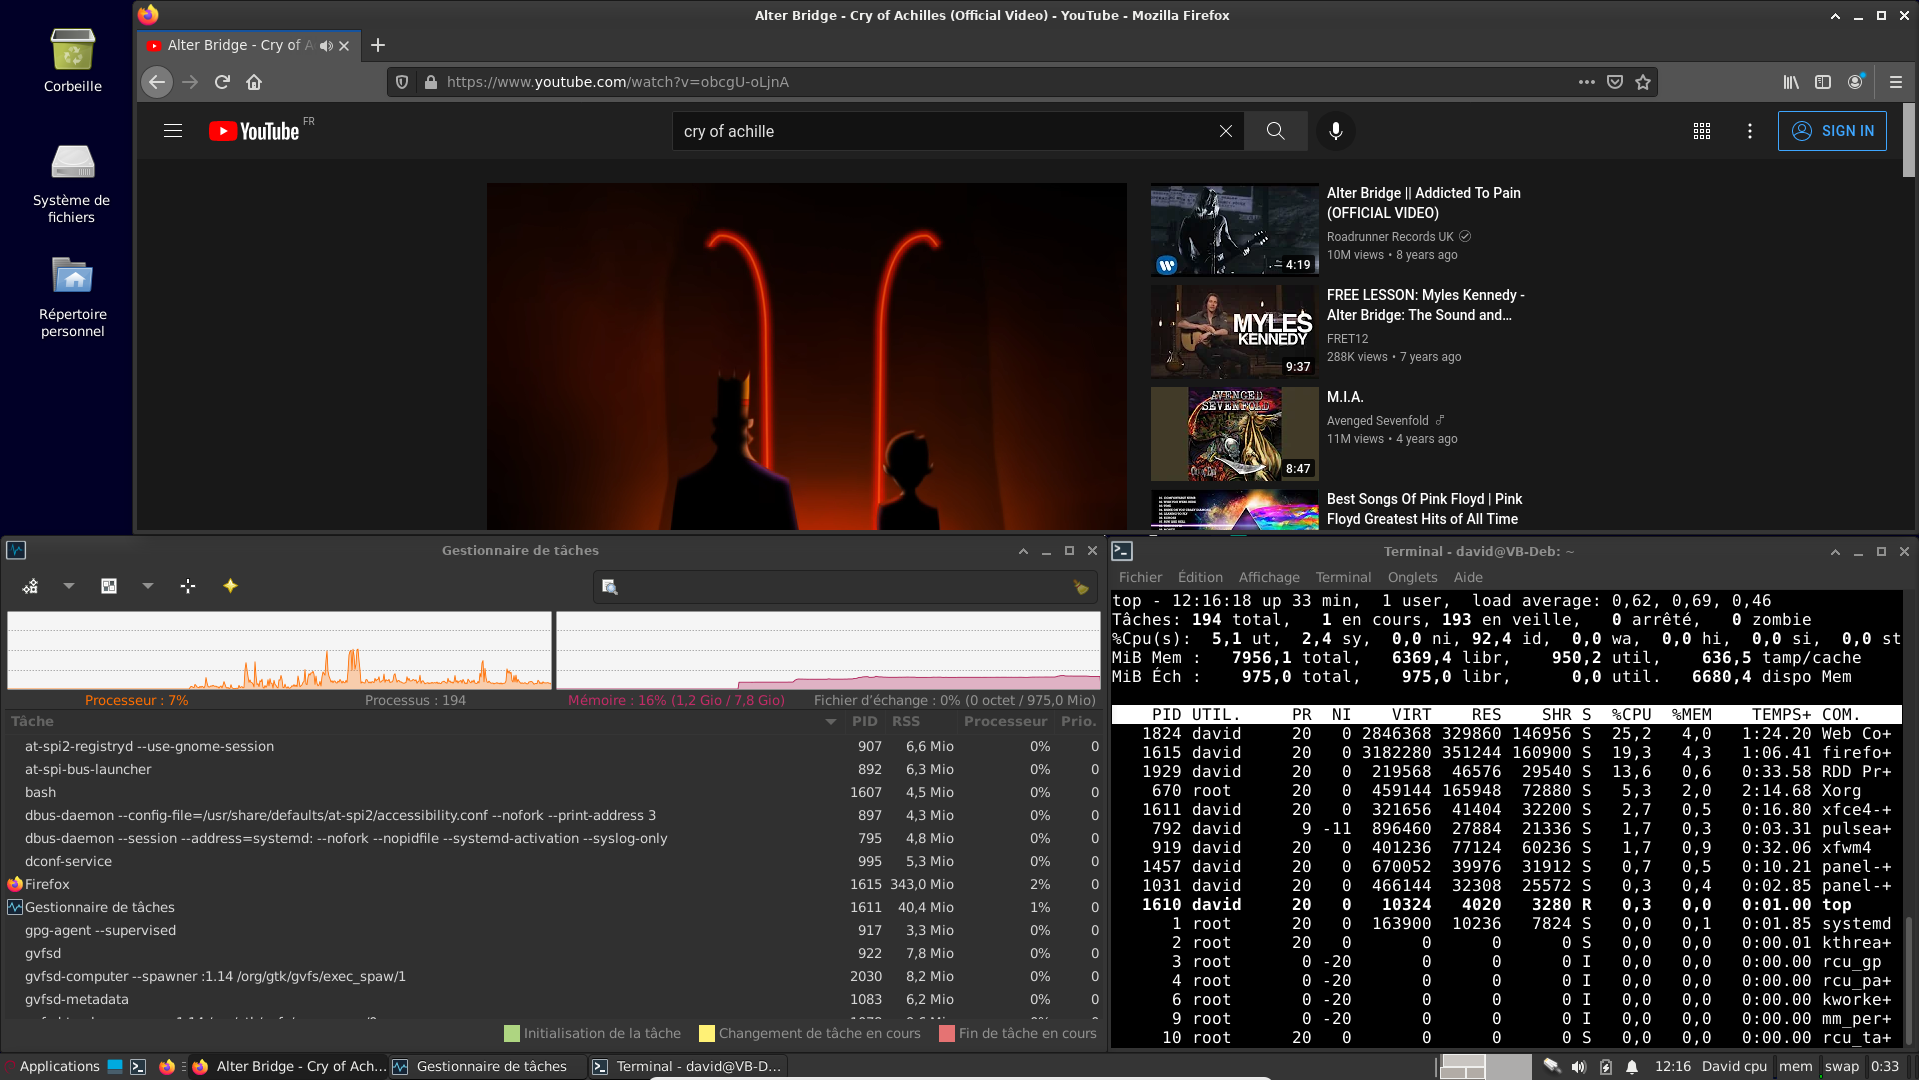The height and width of the screenshot is (1080, 1919).
Task: Go to the Firefox home page
Action: (x=254, y=82)
